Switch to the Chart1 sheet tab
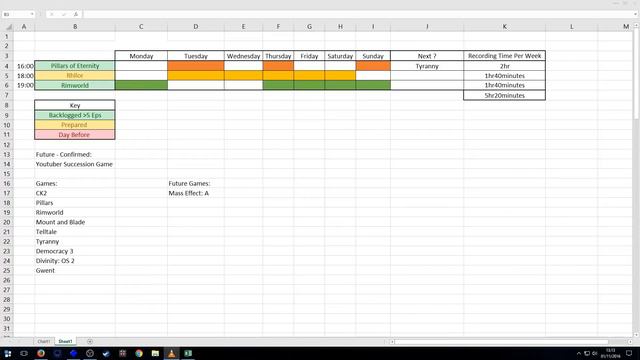The width and height of the screenshot is (640, 360). pyautogui.click(x=44, y=341)
